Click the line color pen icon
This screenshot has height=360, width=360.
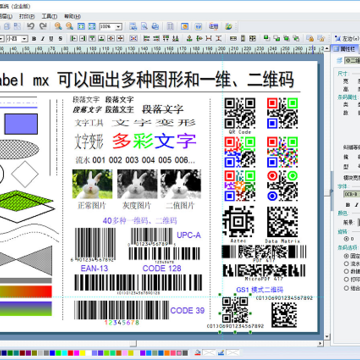click(x=221, y=353)
